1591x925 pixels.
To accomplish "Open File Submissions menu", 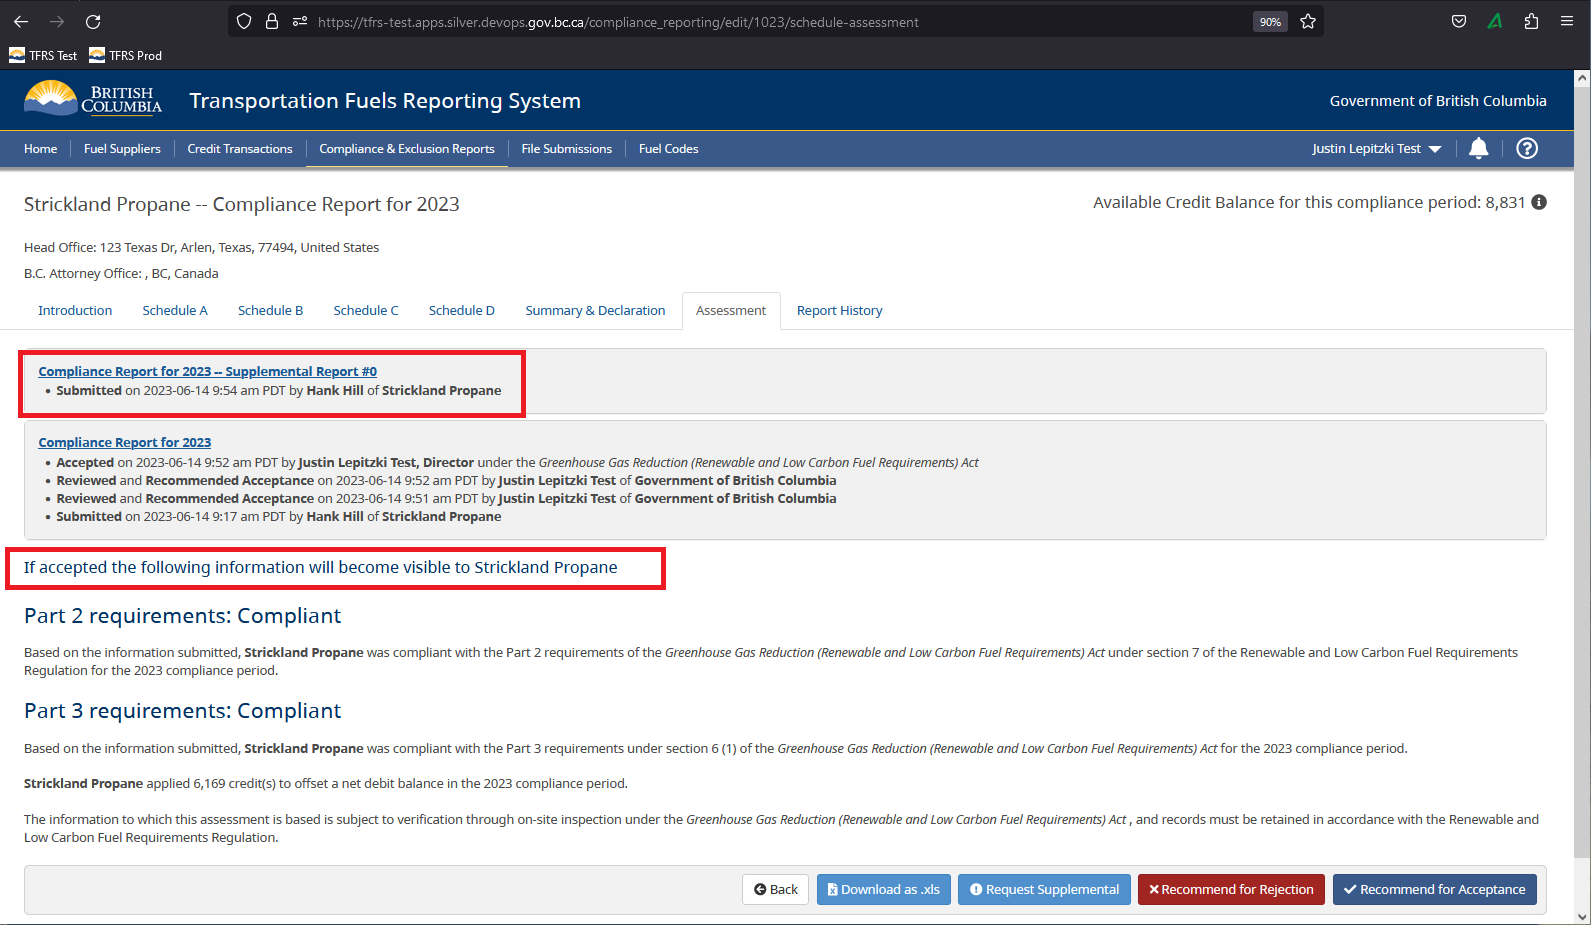I will [x=567, y=148].
